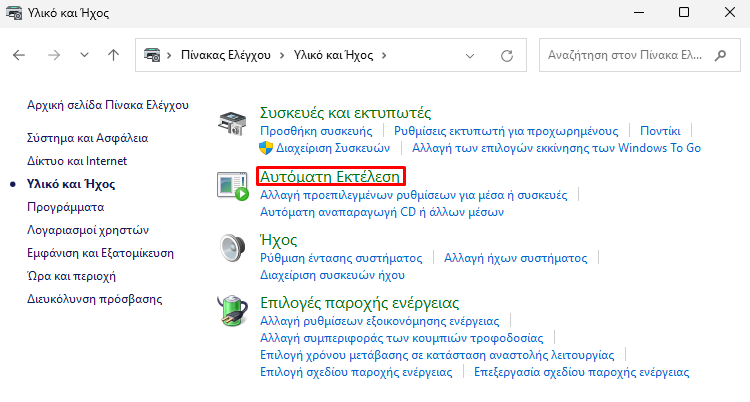This screenshot has width=750, height=402.
Task: Refresh the Control Panel view
Action: click(x=507, y=56)
